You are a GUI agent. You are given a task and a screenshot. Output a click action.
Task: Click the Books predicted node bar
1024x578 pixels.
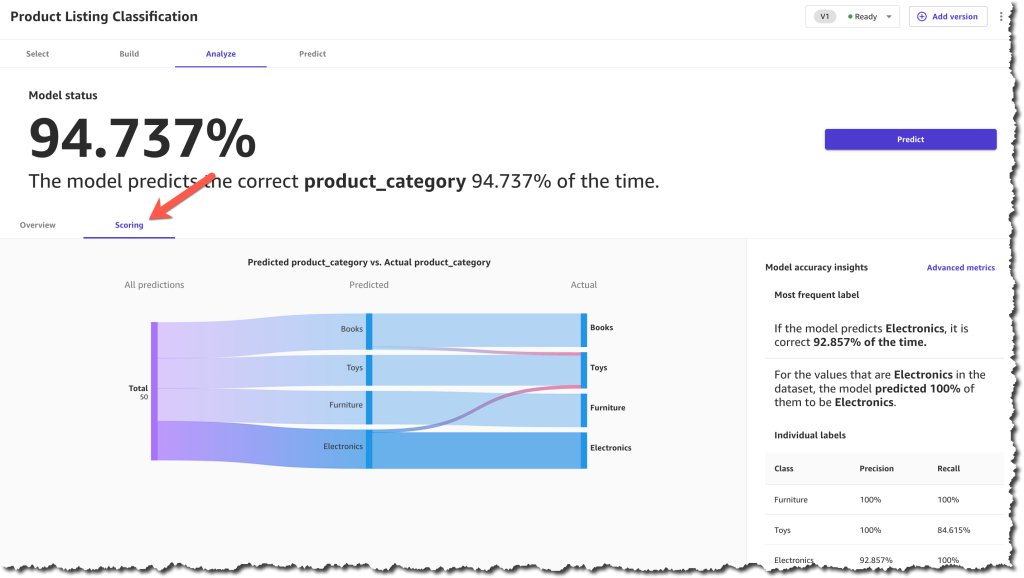pos(369,331)
